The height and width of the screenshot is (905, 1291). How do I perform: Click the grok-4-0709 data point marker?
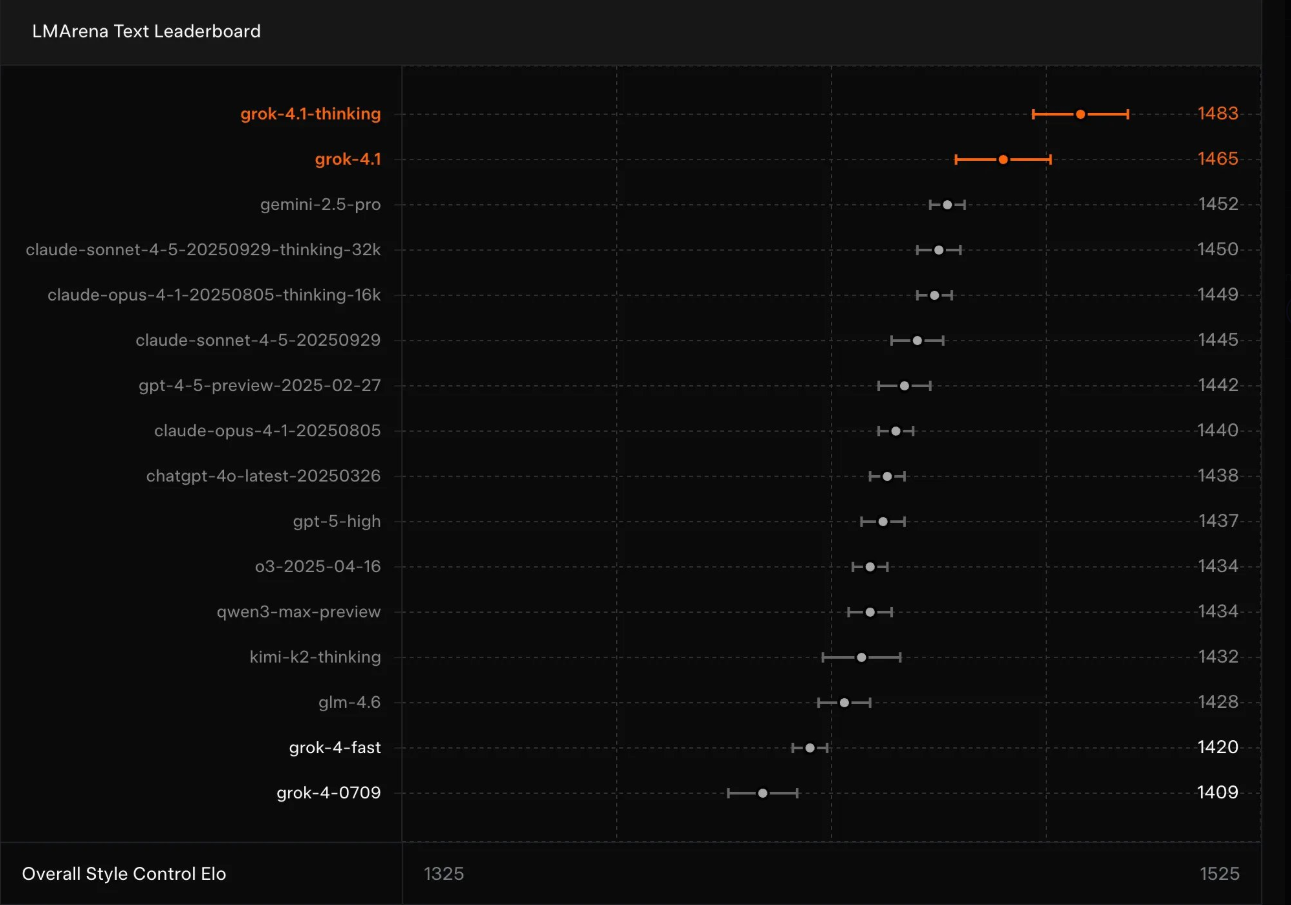pyautogui.click(x=762, y=793)
